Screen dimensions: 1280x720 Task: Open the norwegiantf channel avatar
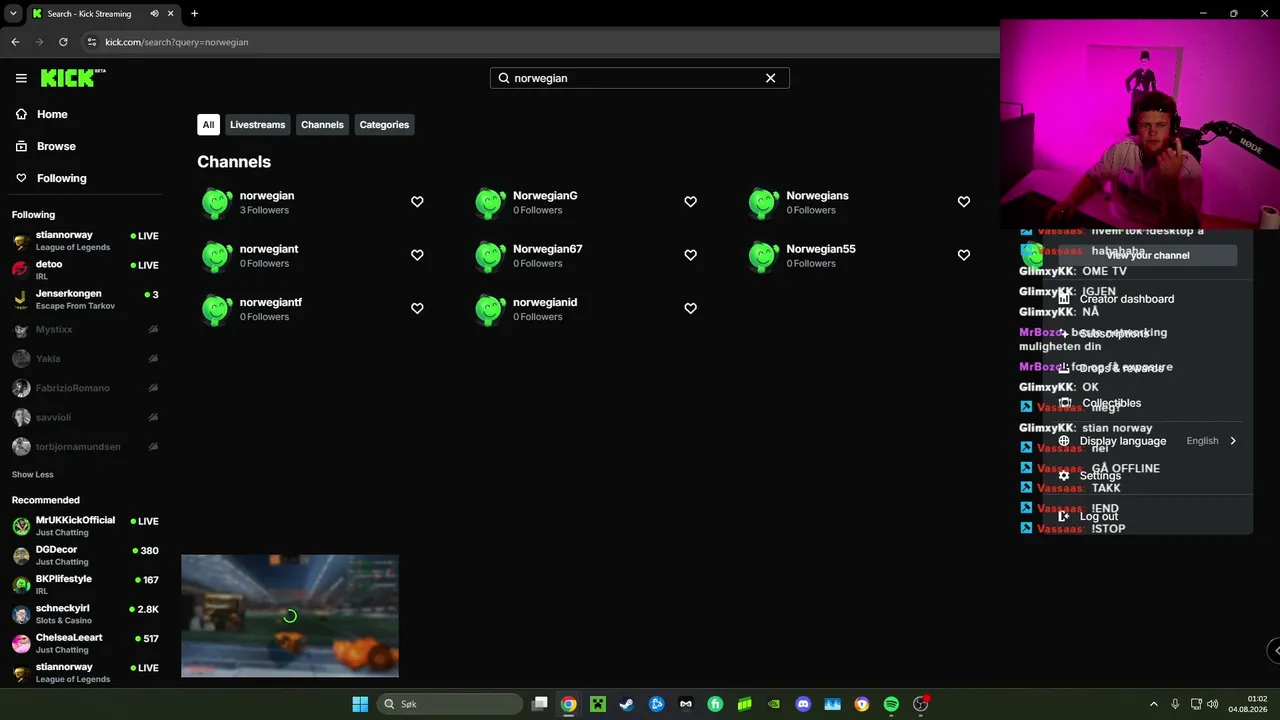(216, 309)
